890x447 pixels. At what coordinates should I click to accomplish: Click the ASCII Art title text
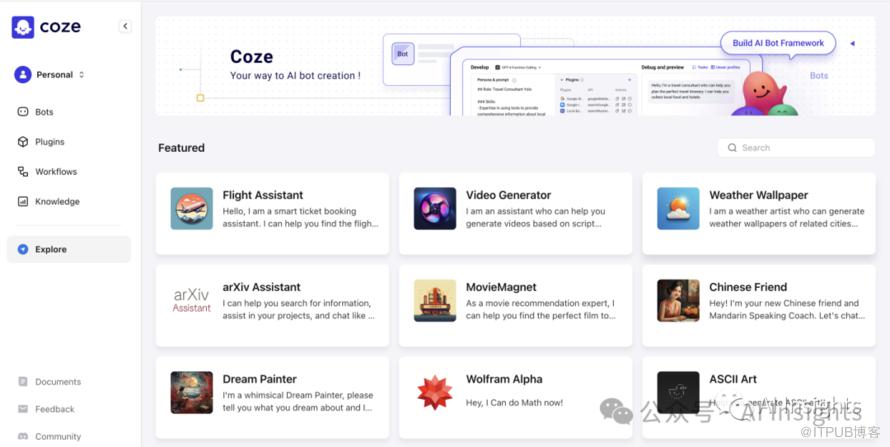click(733, 379)
